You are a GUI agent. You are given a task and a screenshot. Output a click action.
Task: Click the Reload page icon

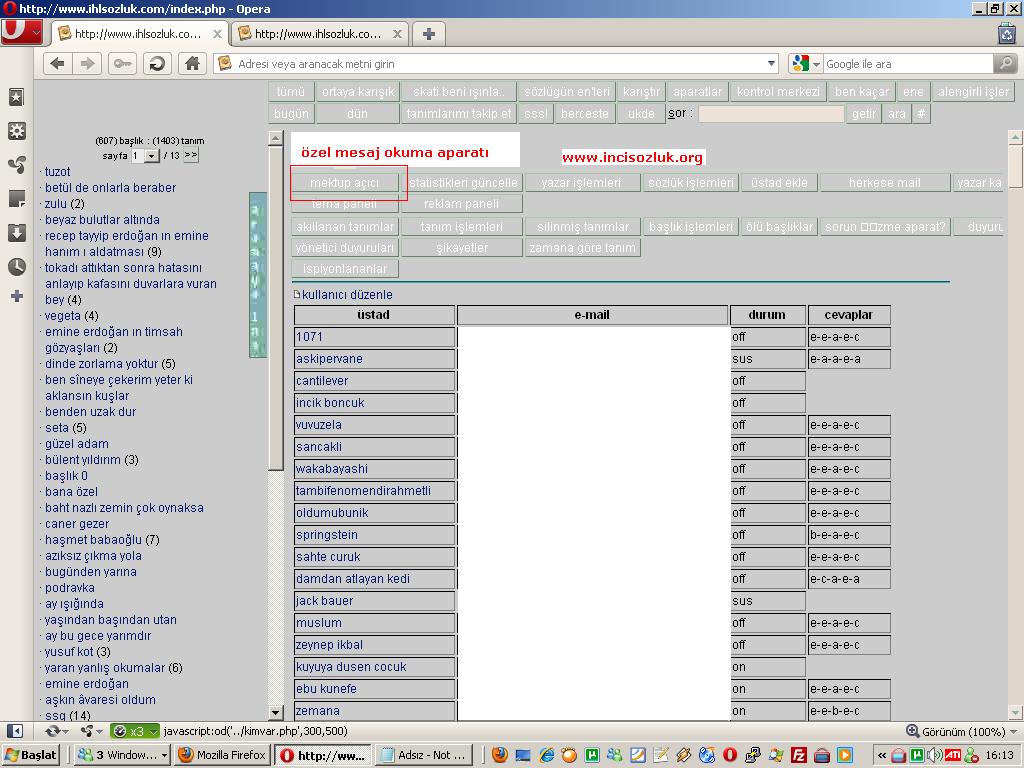point(156,64)
